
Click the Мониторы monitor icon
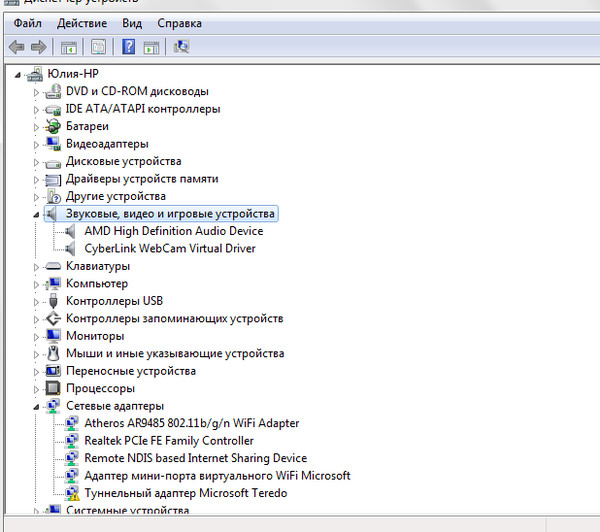coord(53,336)
